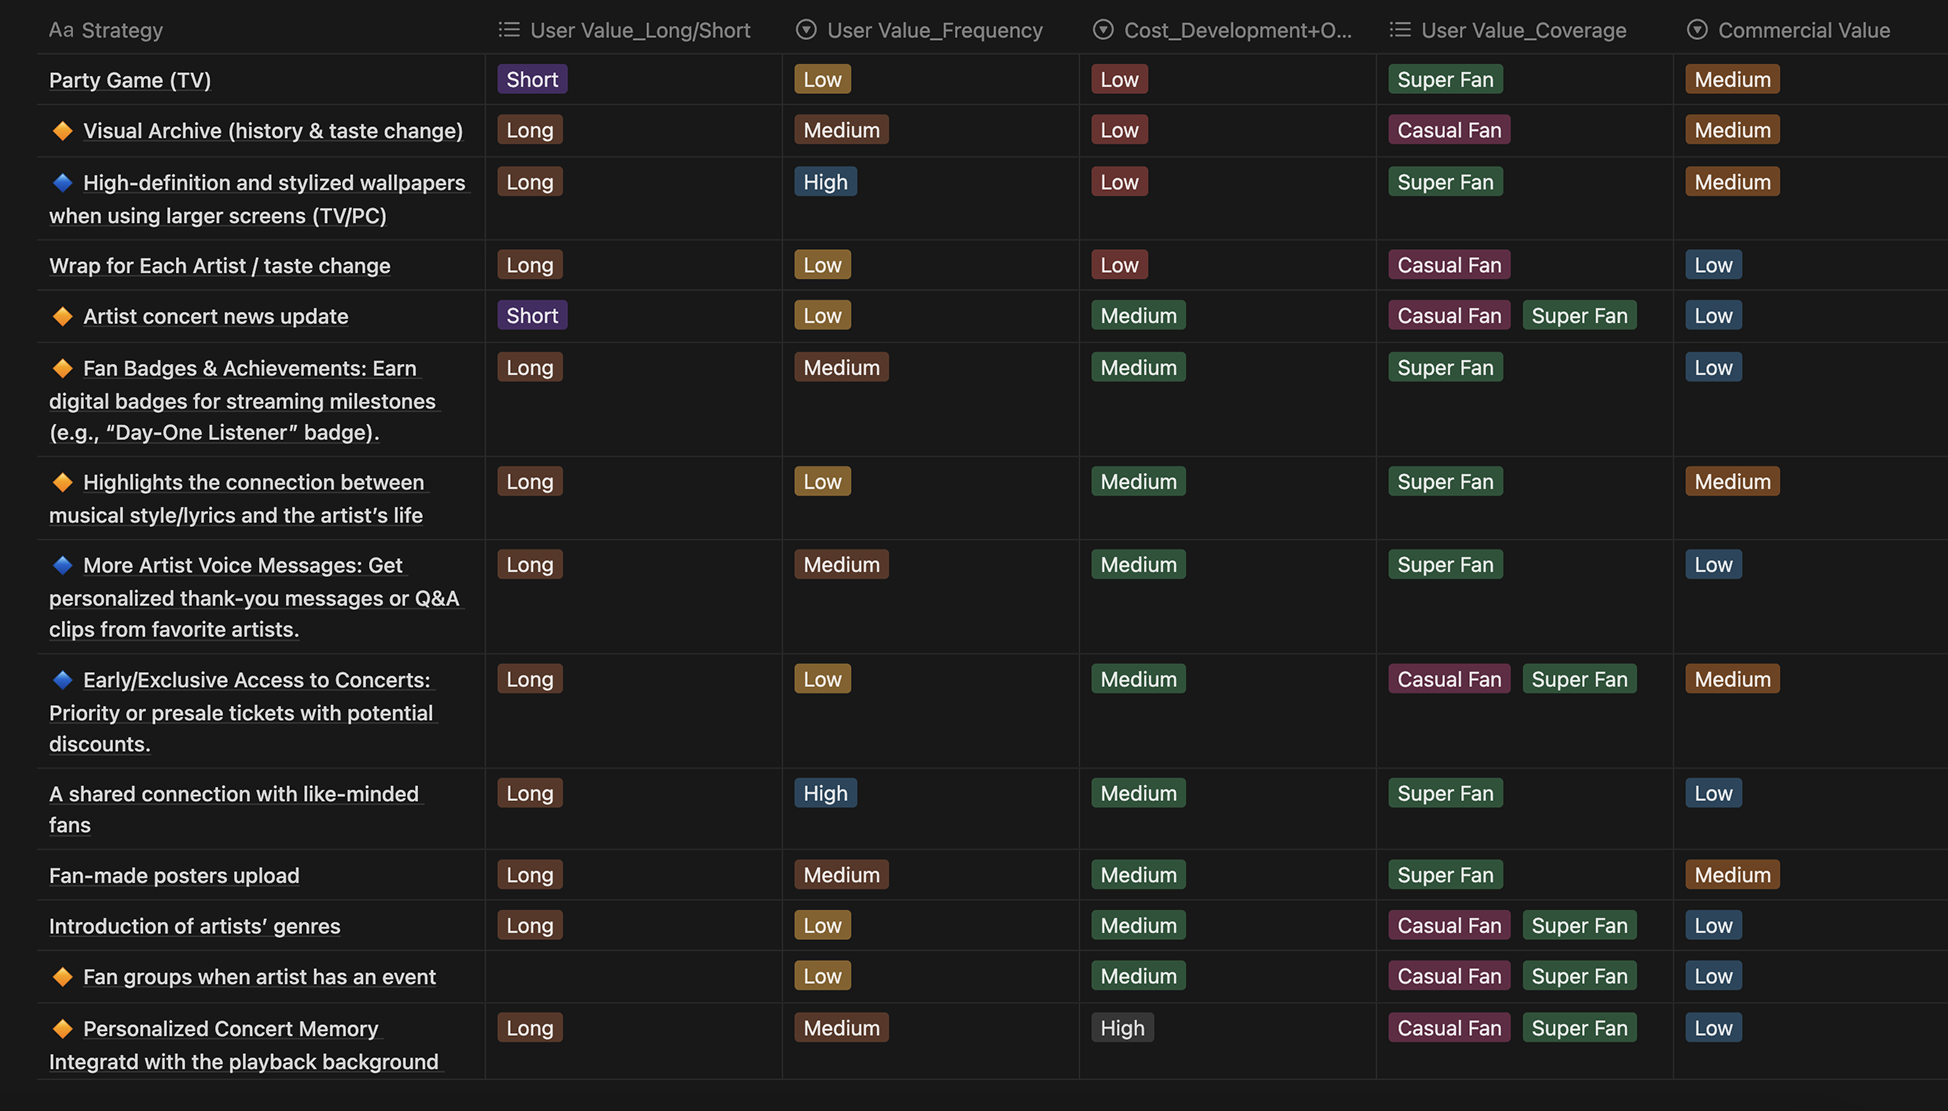Click the Super Fan tag in Fan groups row
Screen dimensions: 1948x1111
tap(1579, 976)
